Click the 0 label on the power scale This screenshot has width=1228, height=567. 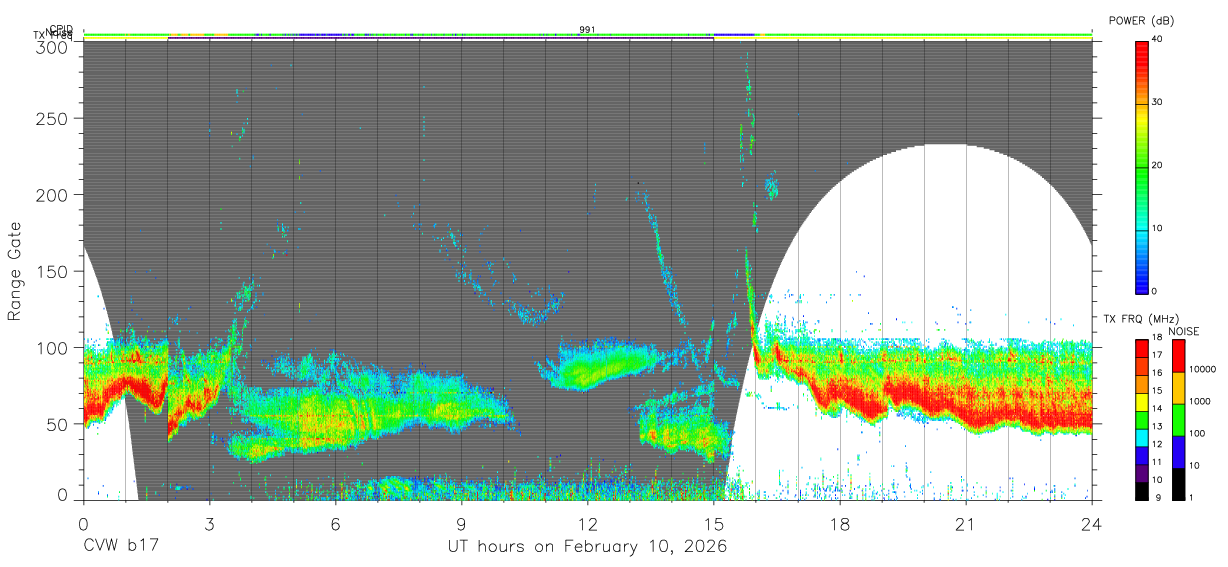pos(1155,291)
